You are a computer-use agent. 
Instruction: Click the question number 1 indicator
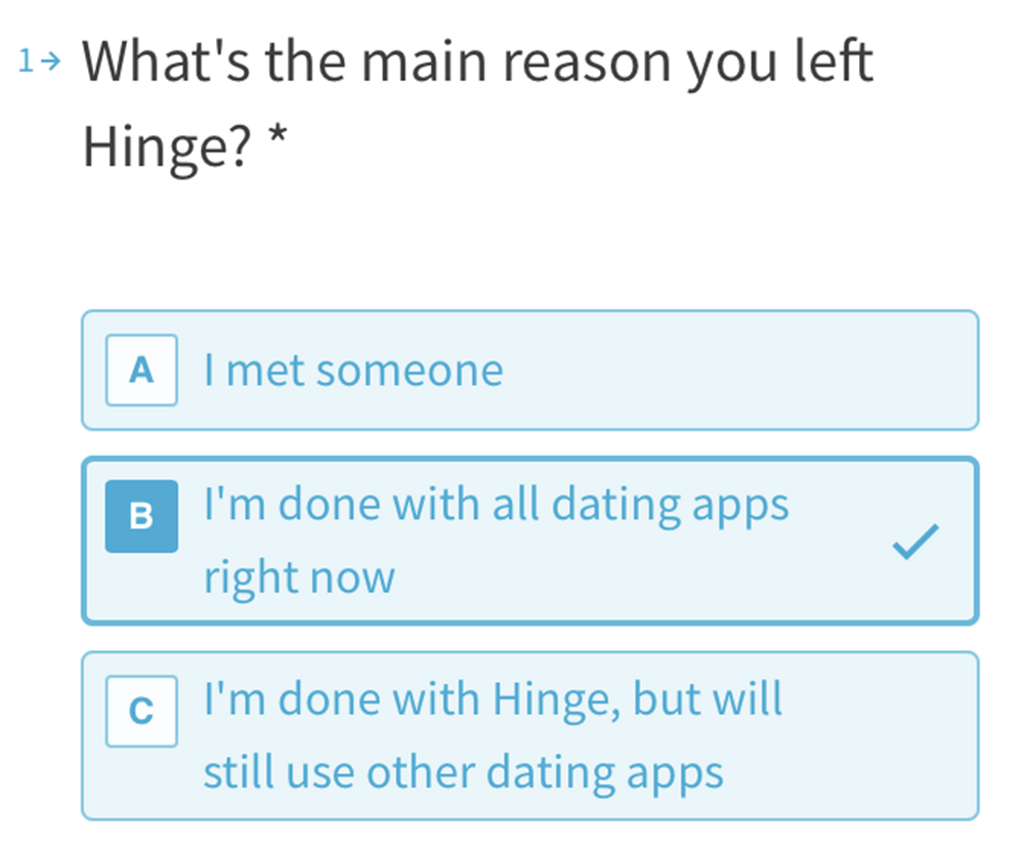click(x=26, y=60)
